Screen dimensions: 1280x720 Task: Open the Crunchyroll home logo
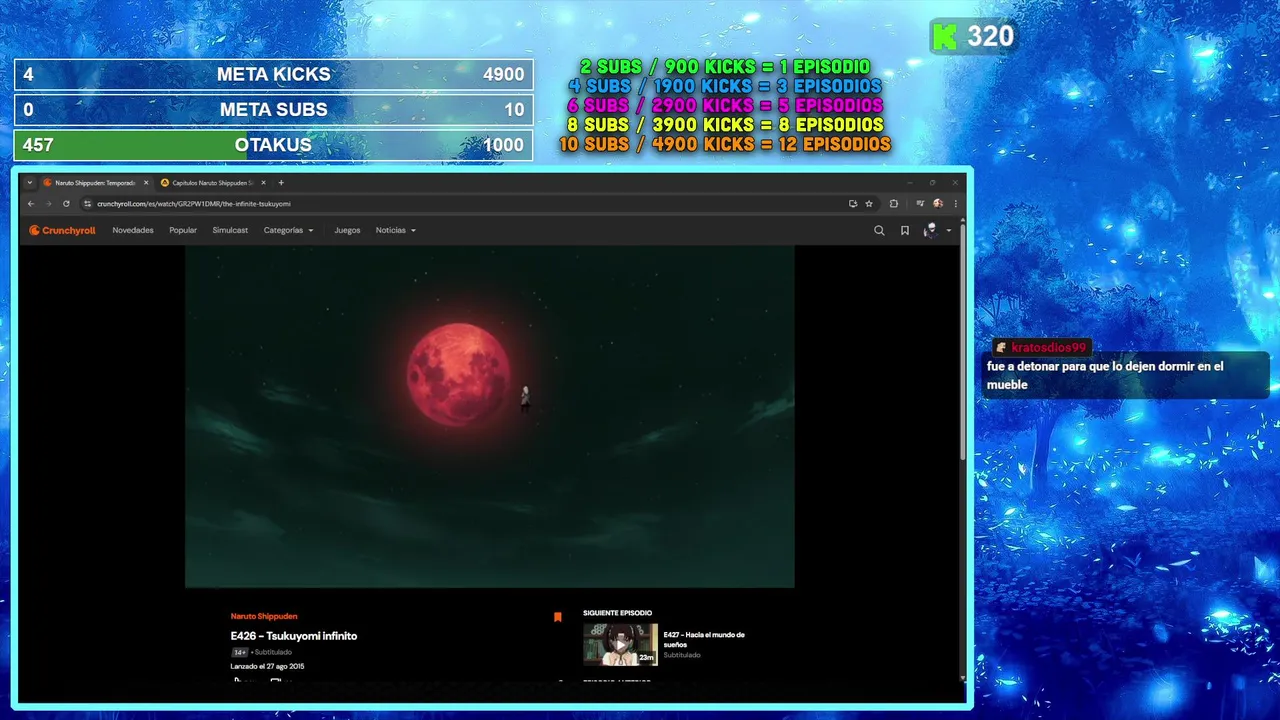point(62,230)
